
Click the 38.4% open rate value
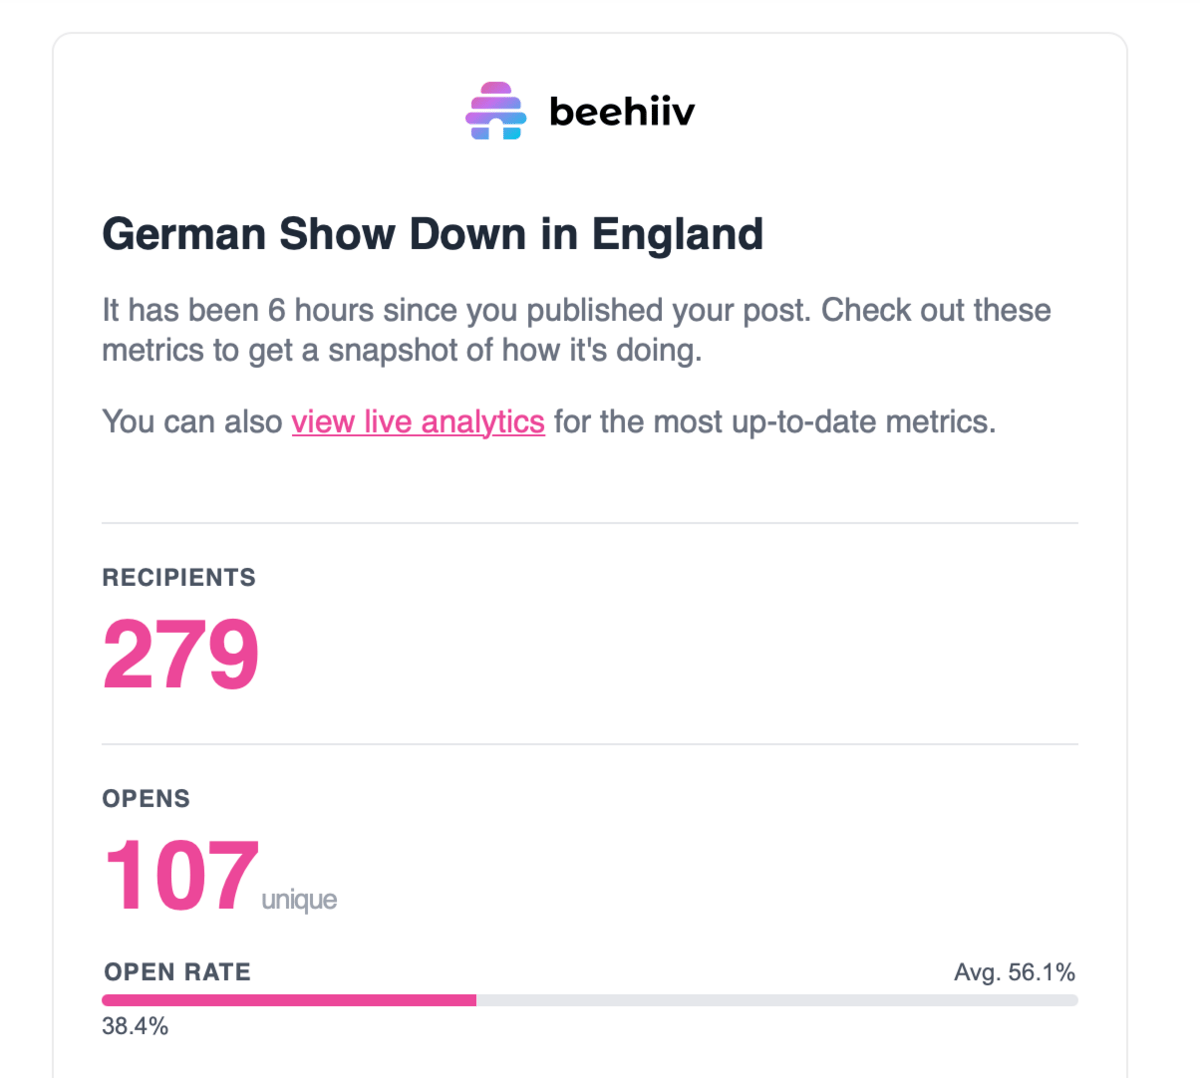[x=135, y=1026]
